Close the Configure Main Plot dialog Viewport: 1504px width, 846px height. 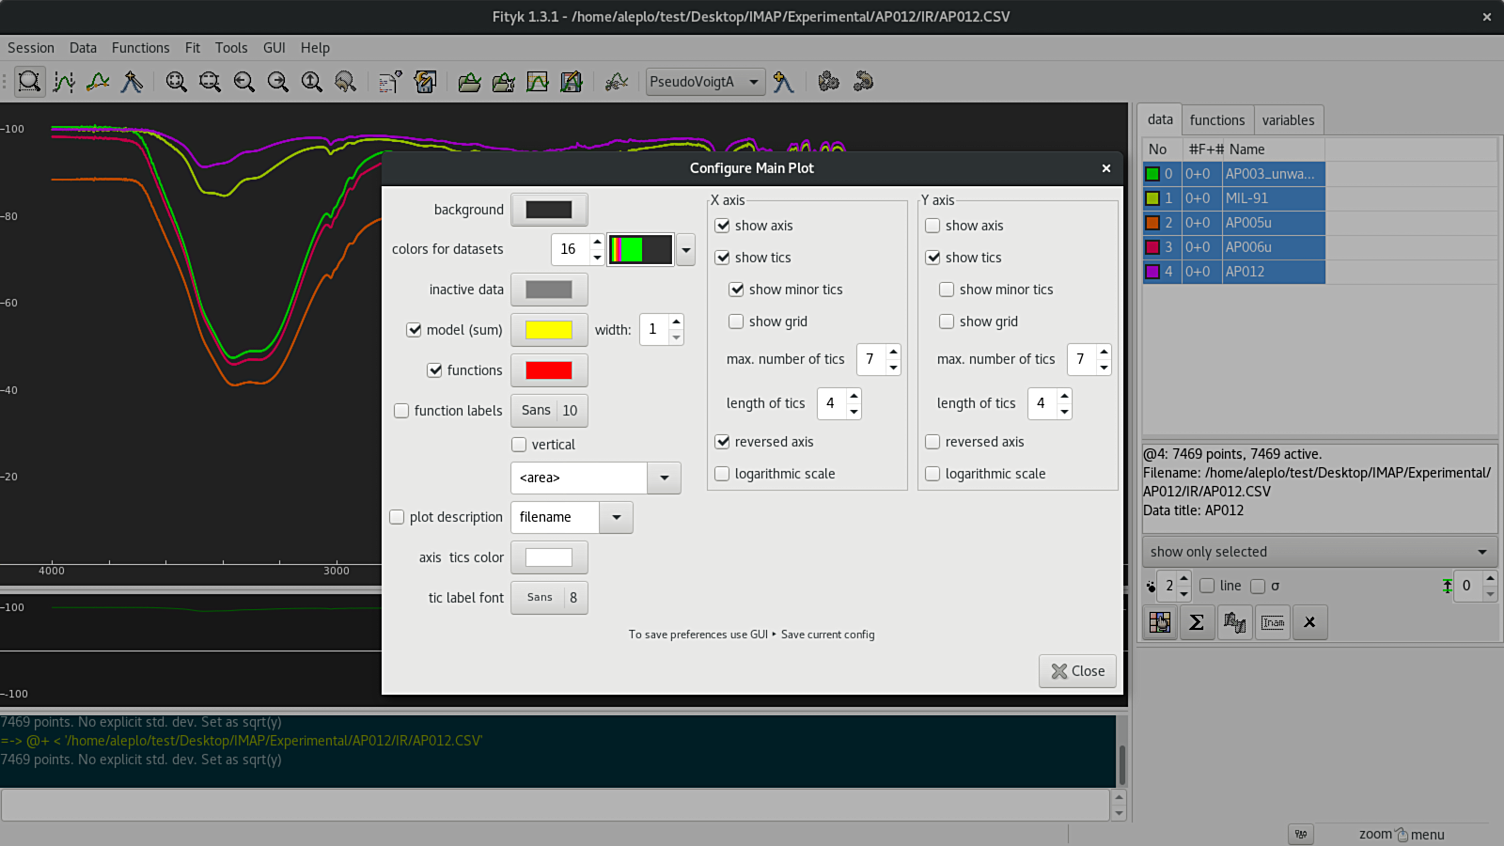tap(1077, 671)
